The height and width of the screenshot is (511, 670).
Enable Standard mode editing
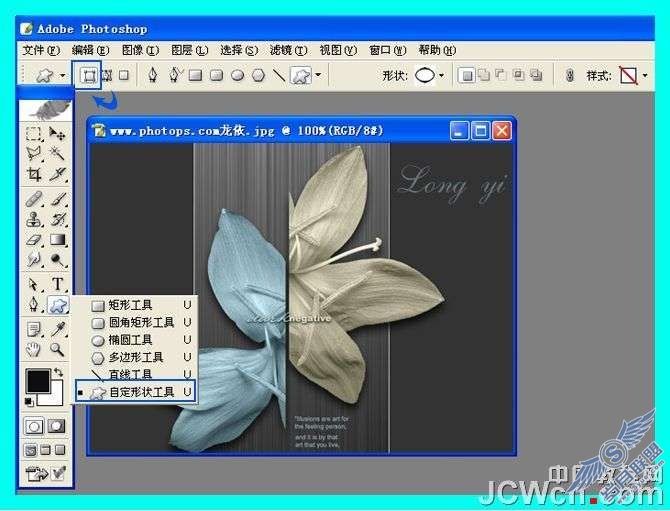34,426
